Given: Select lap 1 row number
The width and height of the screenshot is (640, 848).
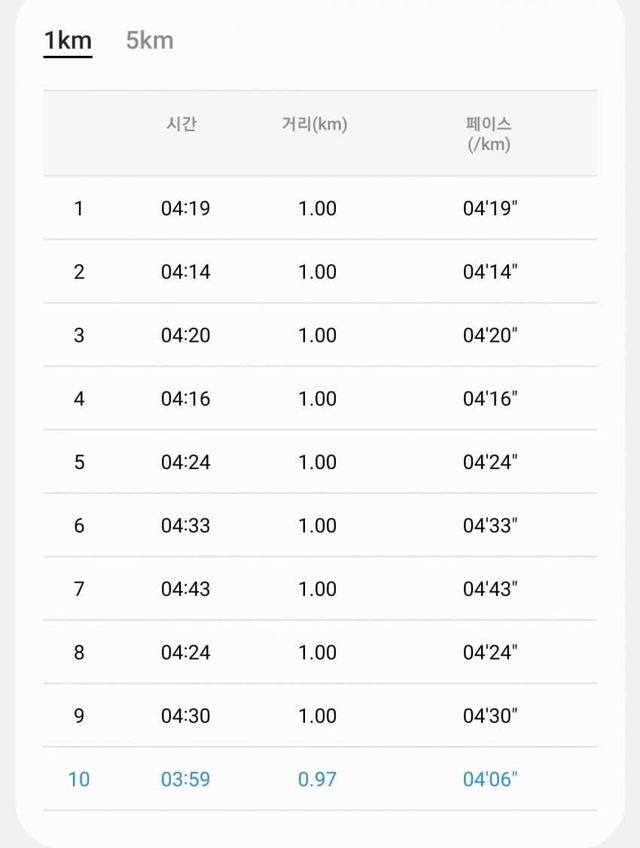Looking at the screenshot, I should coord(79,209).
